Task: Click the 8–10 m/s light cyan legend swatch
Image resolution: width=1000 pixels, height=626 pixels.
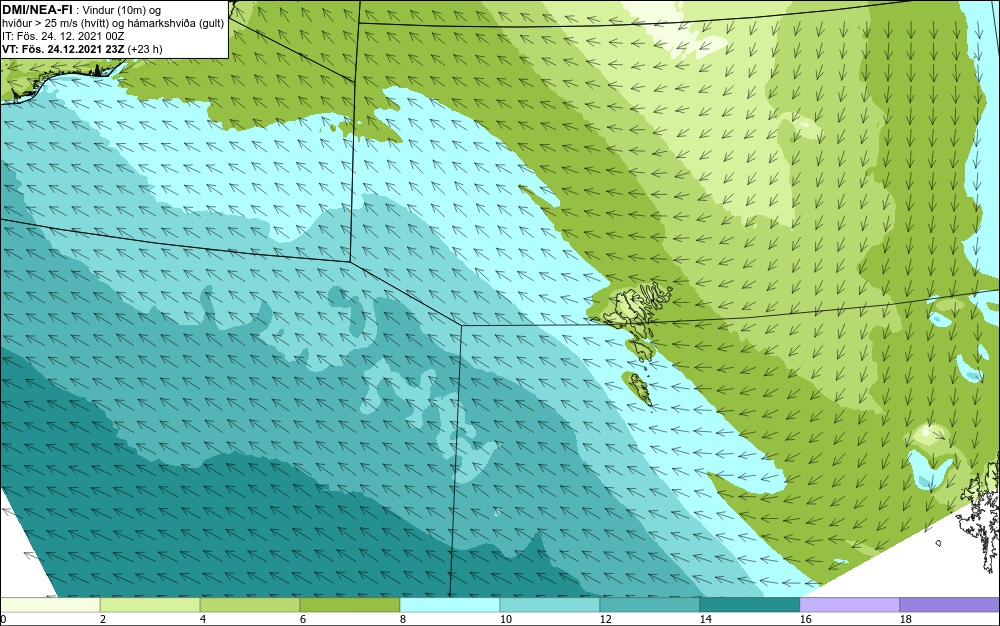Action: [x=450, y=604]
